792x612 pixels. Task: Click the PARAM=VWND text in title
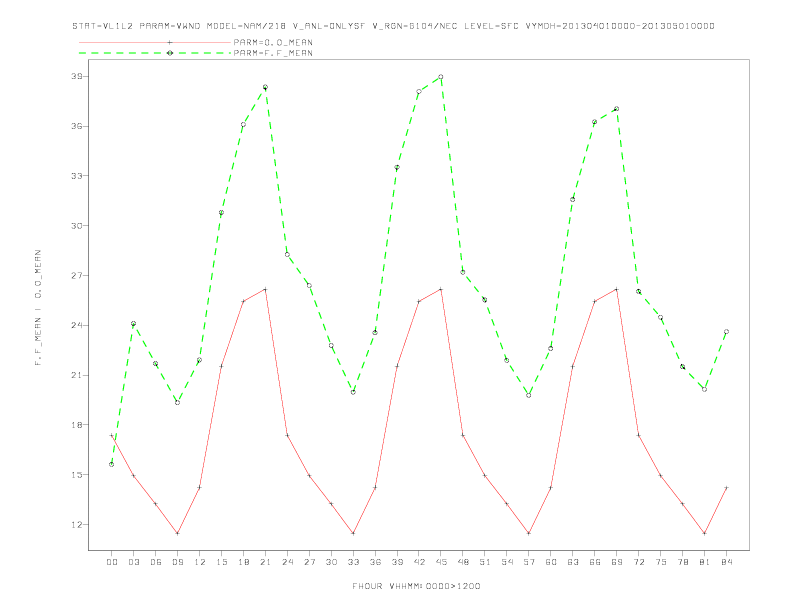[x=170, y=26]
